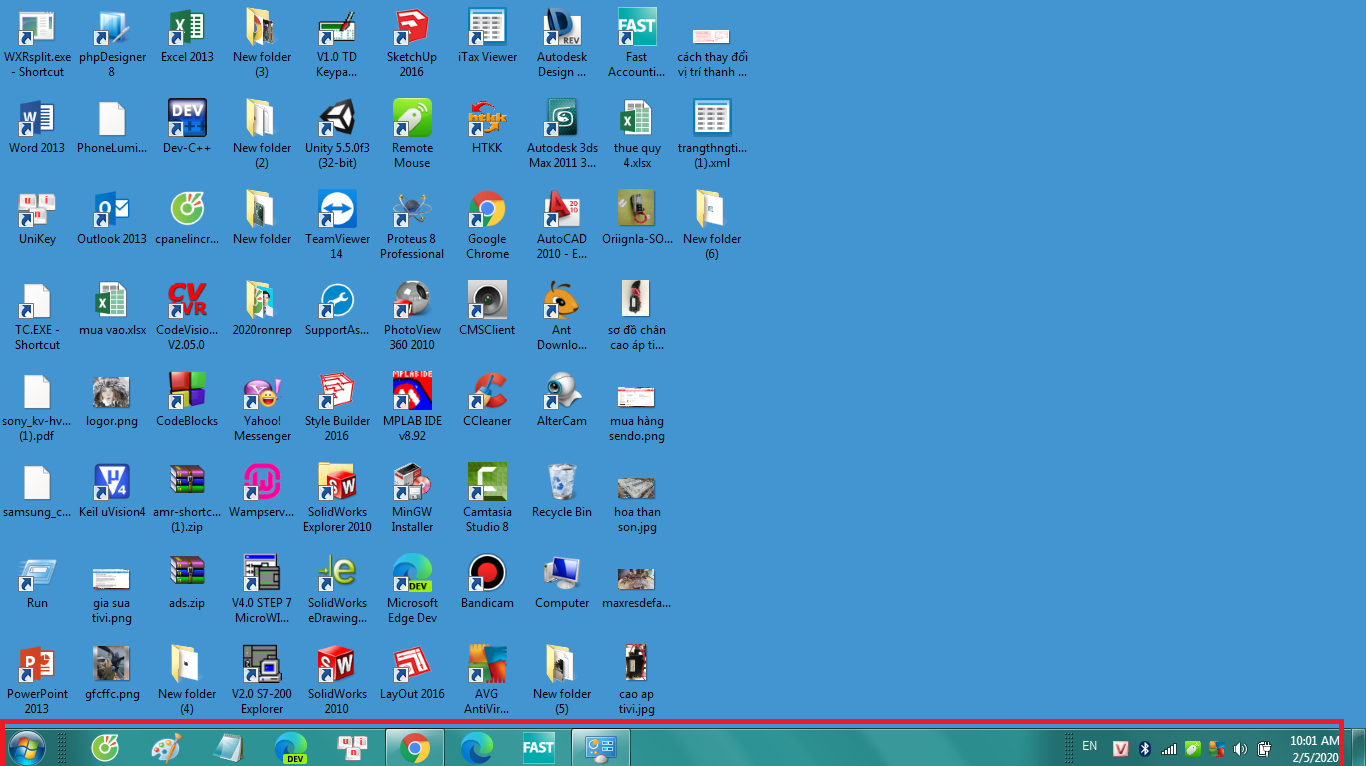Click the clock showing 10:01 AM
Viewport: 1366px width, 766px height.
click(x=1314, y=748)
